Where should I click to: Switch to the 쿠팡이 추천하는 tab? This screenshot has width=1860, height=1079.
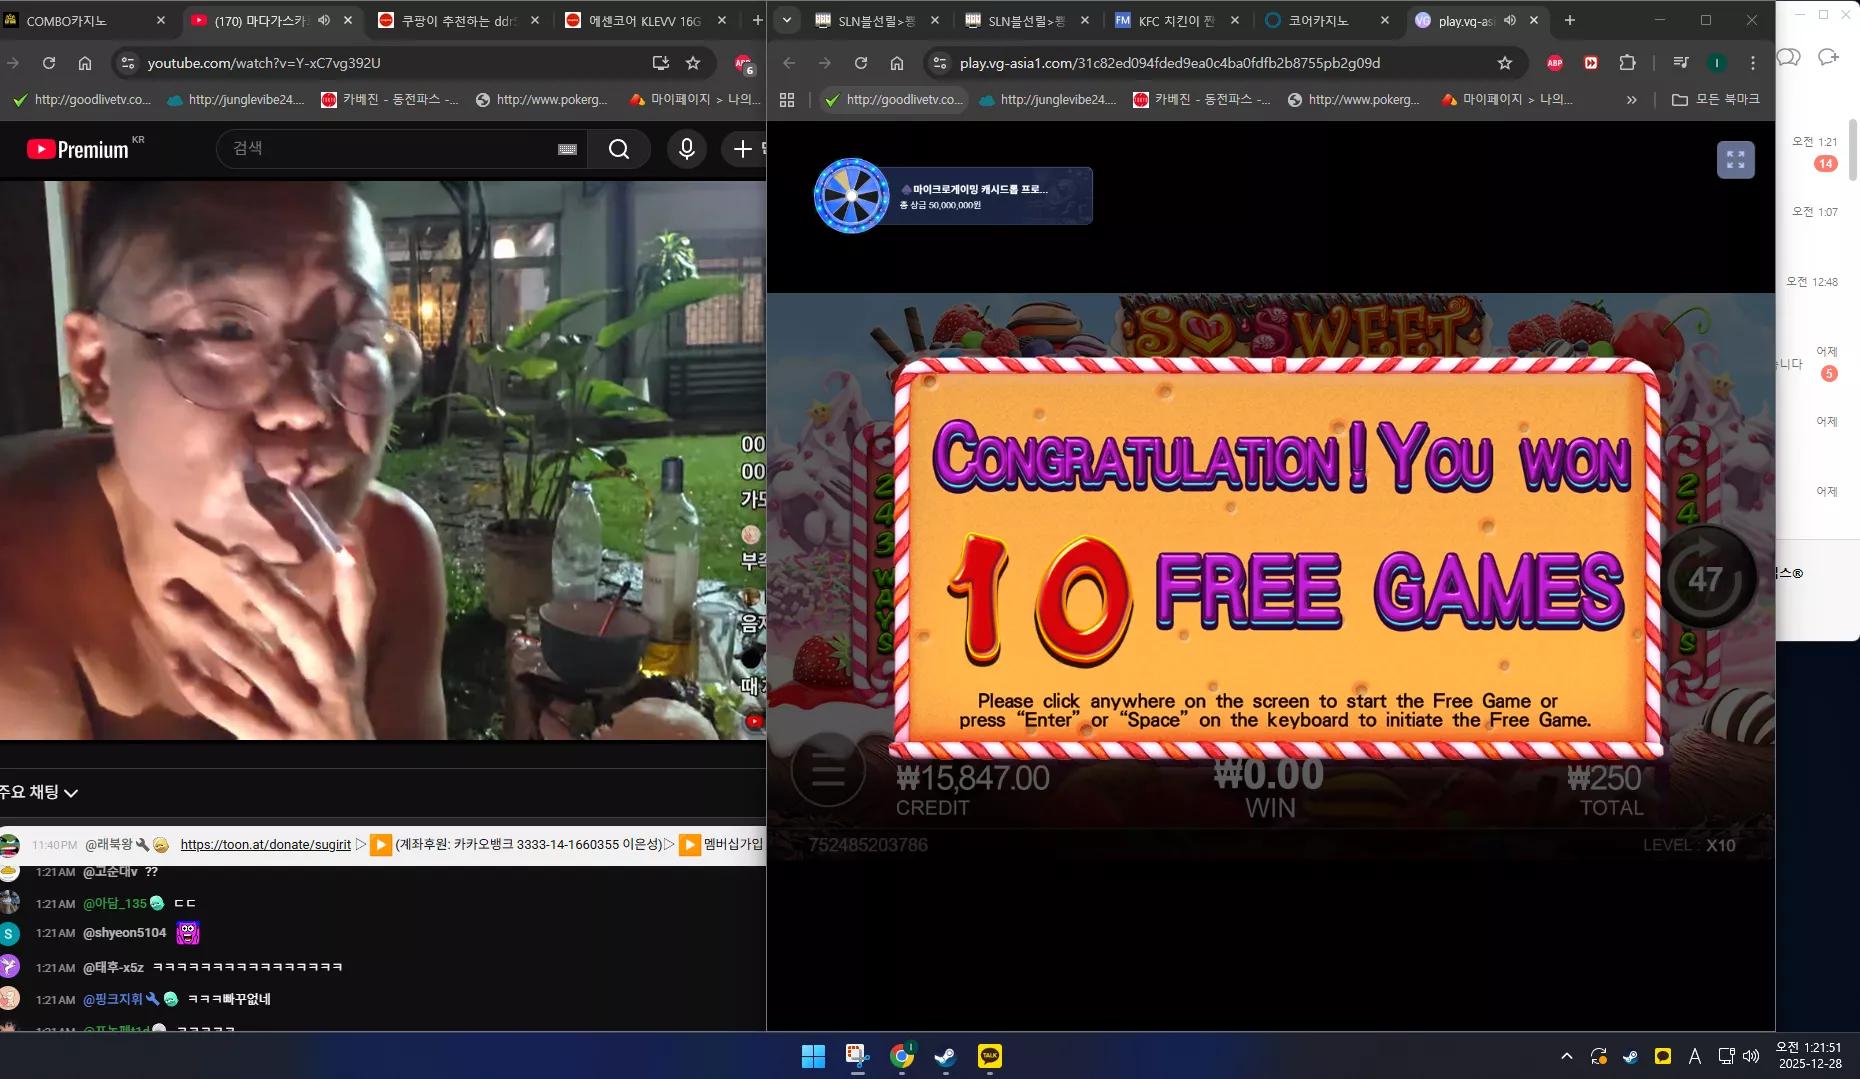[458, 20]
